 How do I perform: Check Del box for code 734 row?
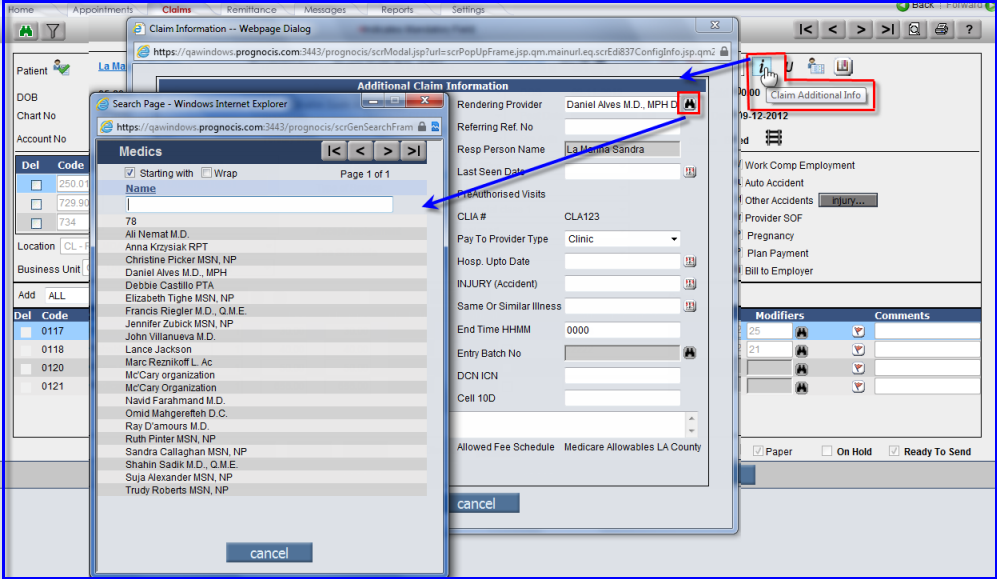[x=36, y=223]
